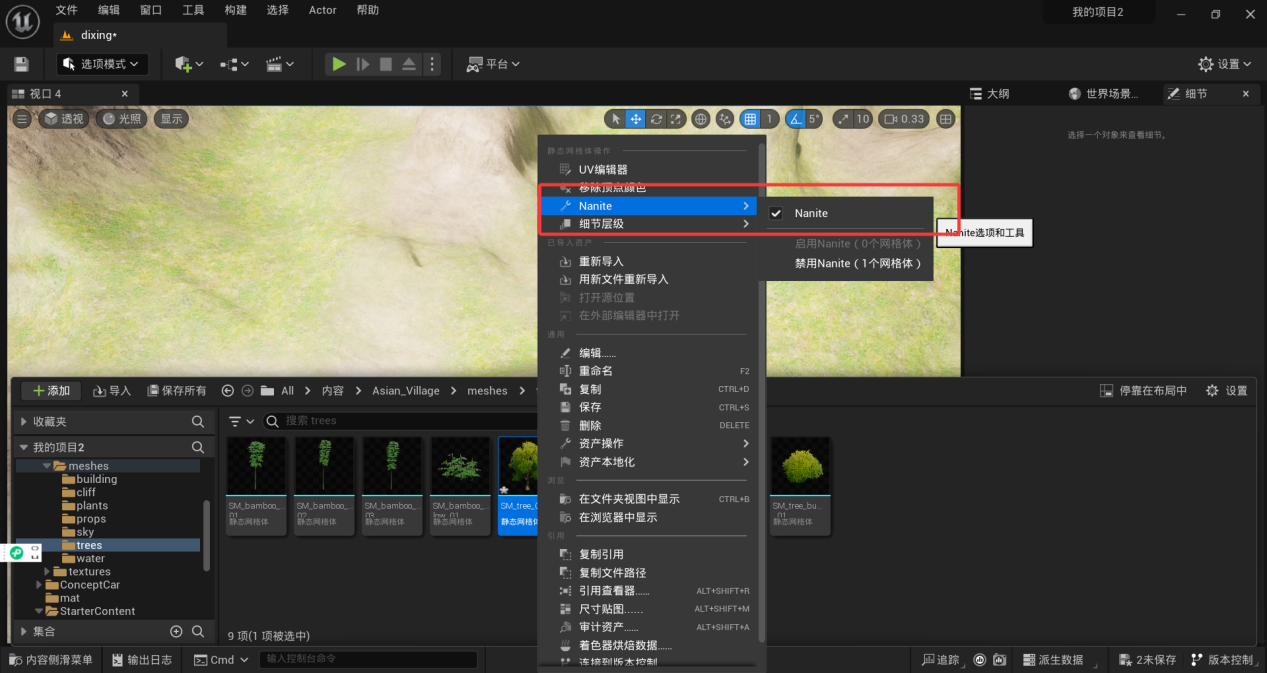
Task: Click the eject button in the play toolbar
Action: (x=409, y=64)
